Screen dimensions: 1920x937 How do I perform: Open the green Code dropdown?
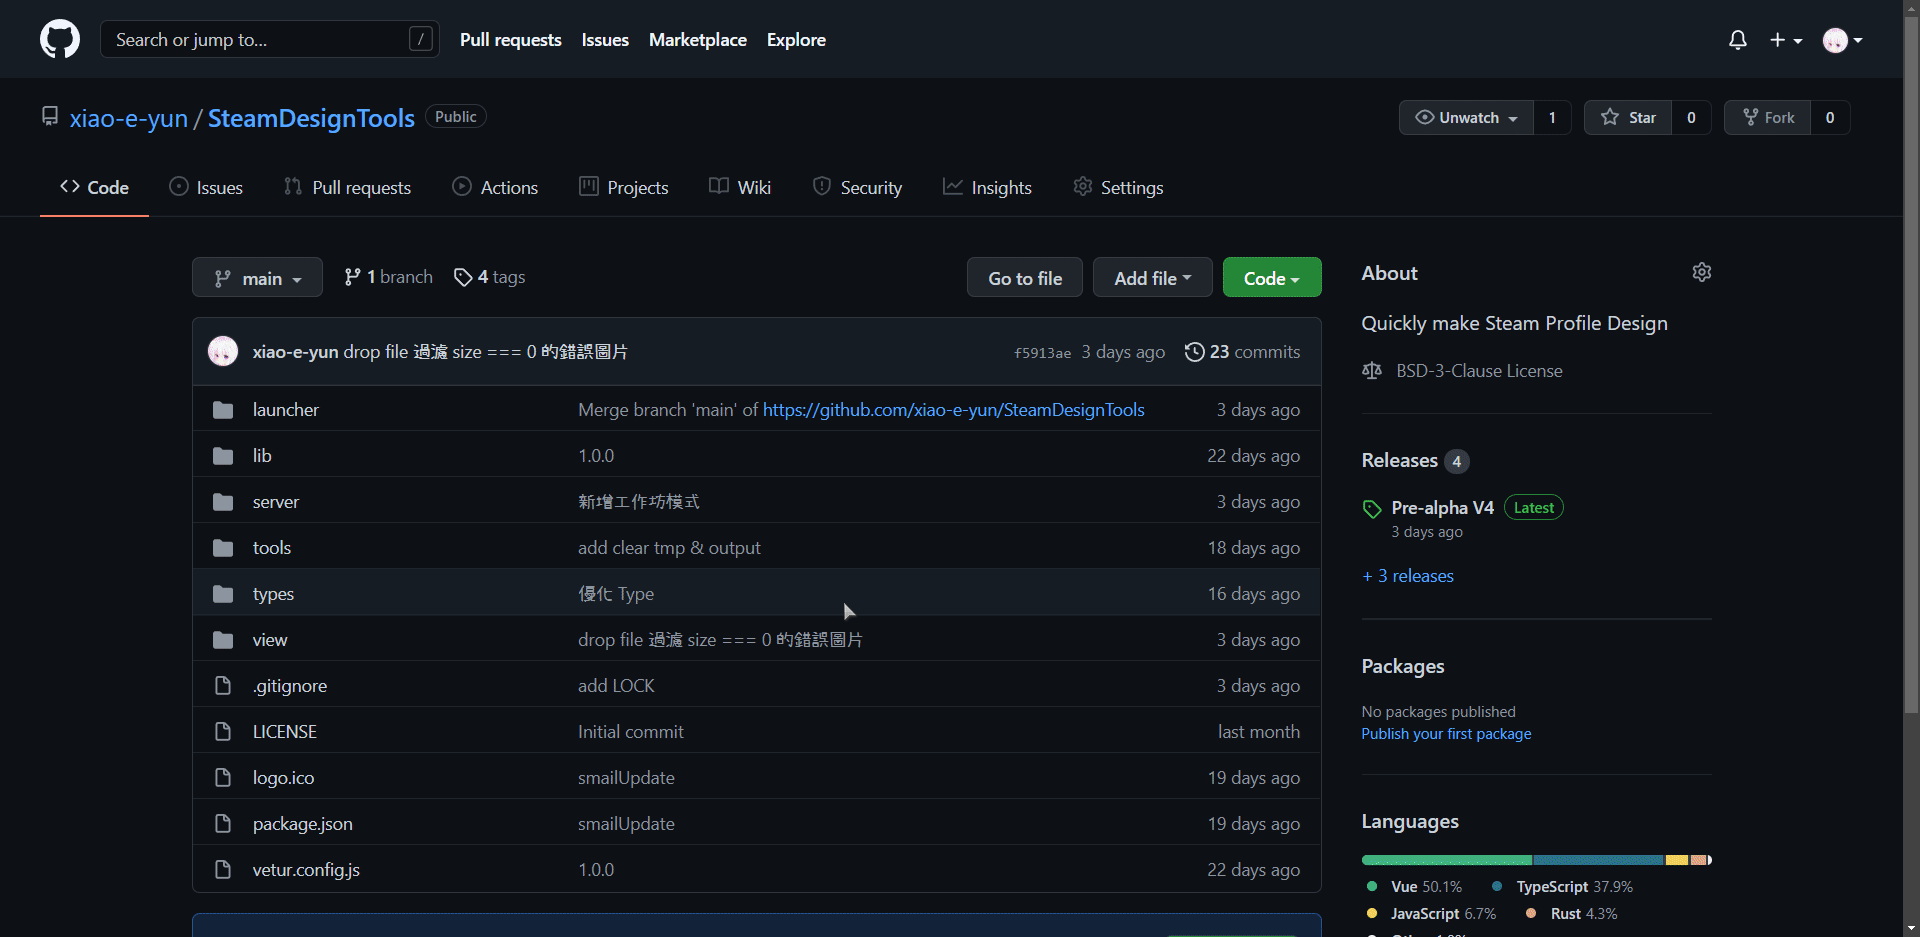1272,277
